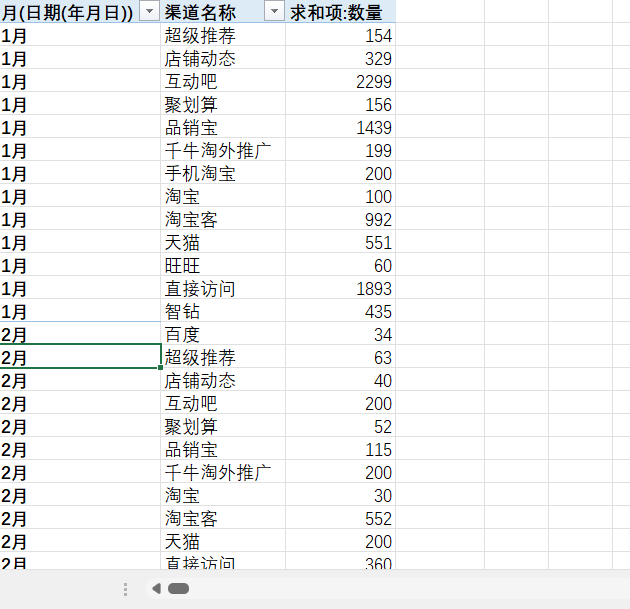Select the 超级推荐 cell beside value 63
This screenshot has width=630, height=609.
[223, 357]
